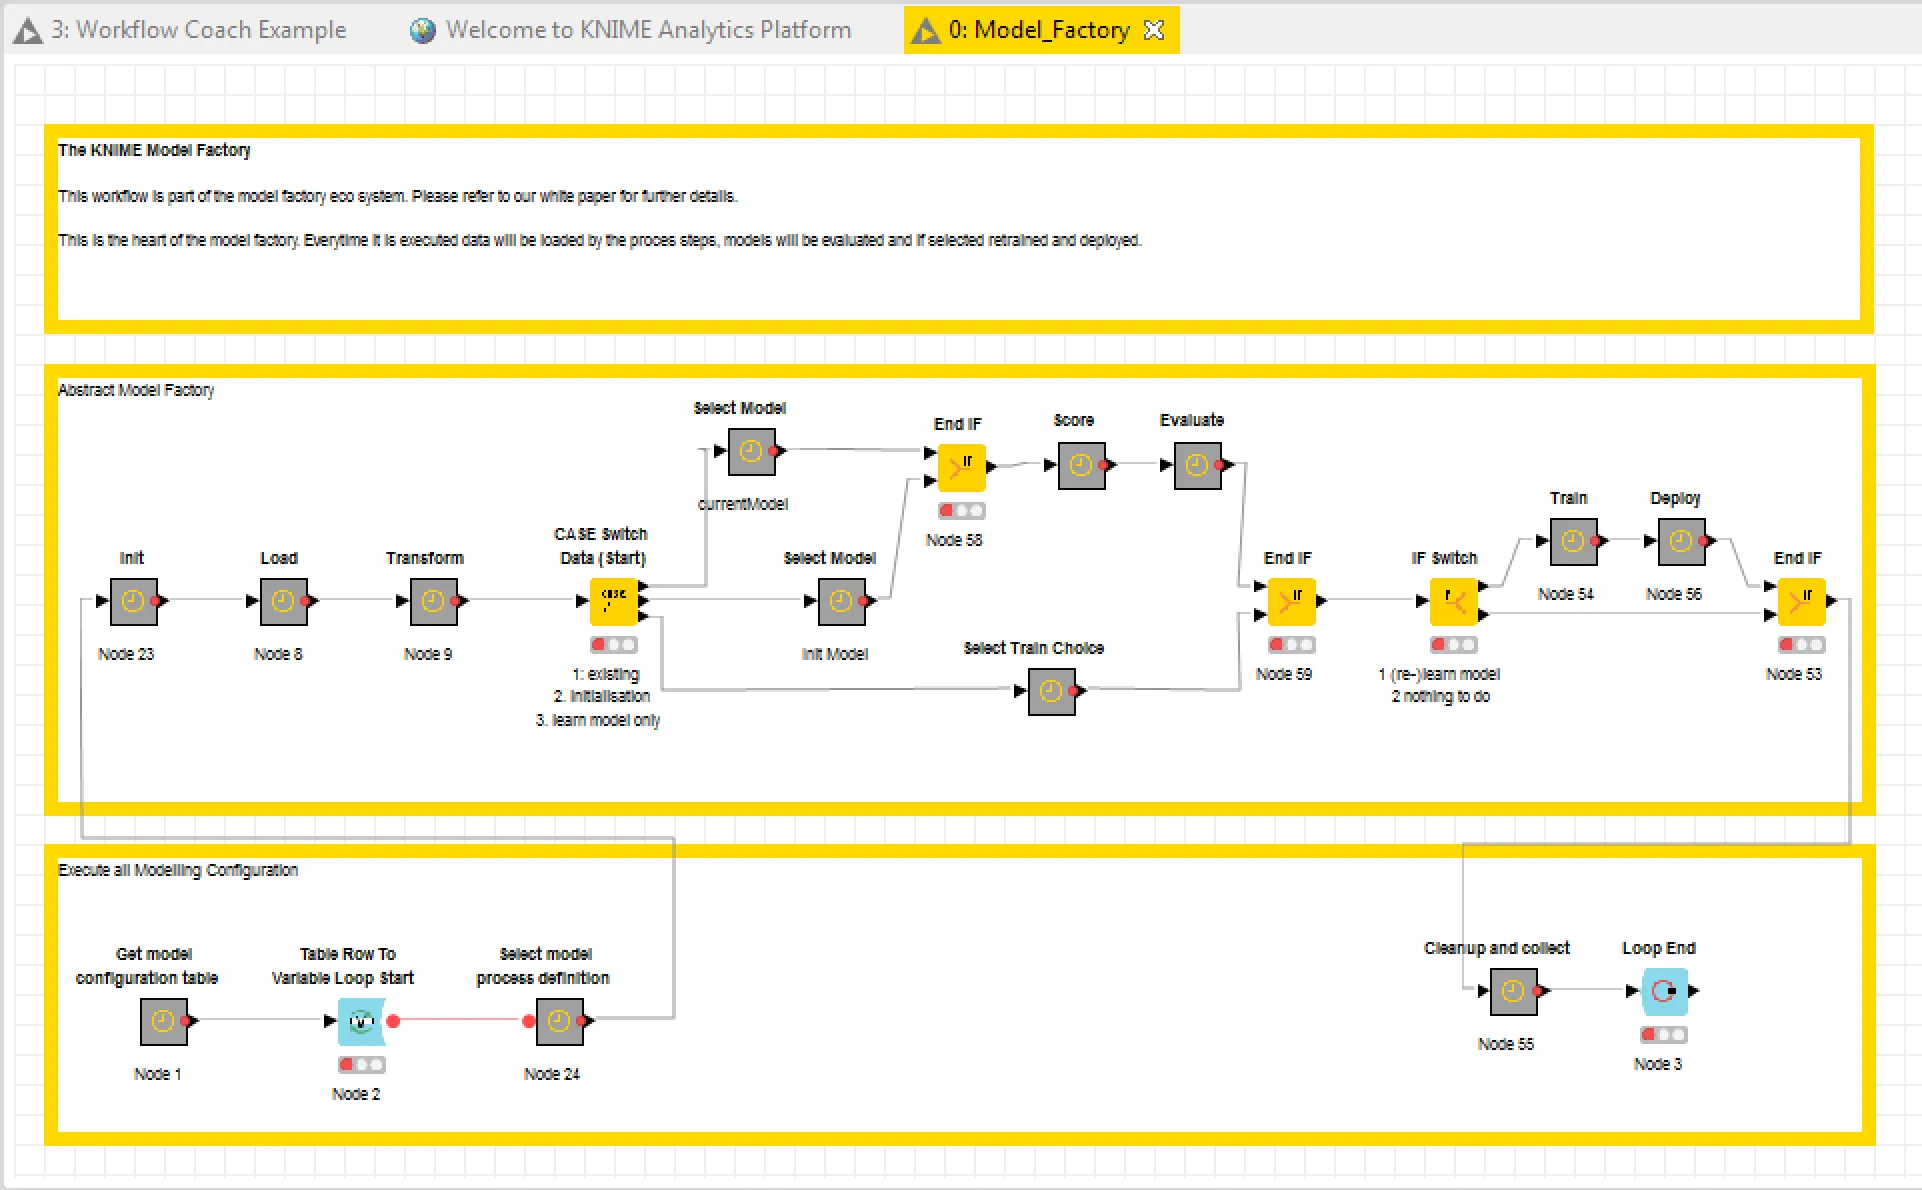This screenshot has width=1922, height=1190.
Task: Click the status traffic light under Node 59
Action: [1291, 645]
